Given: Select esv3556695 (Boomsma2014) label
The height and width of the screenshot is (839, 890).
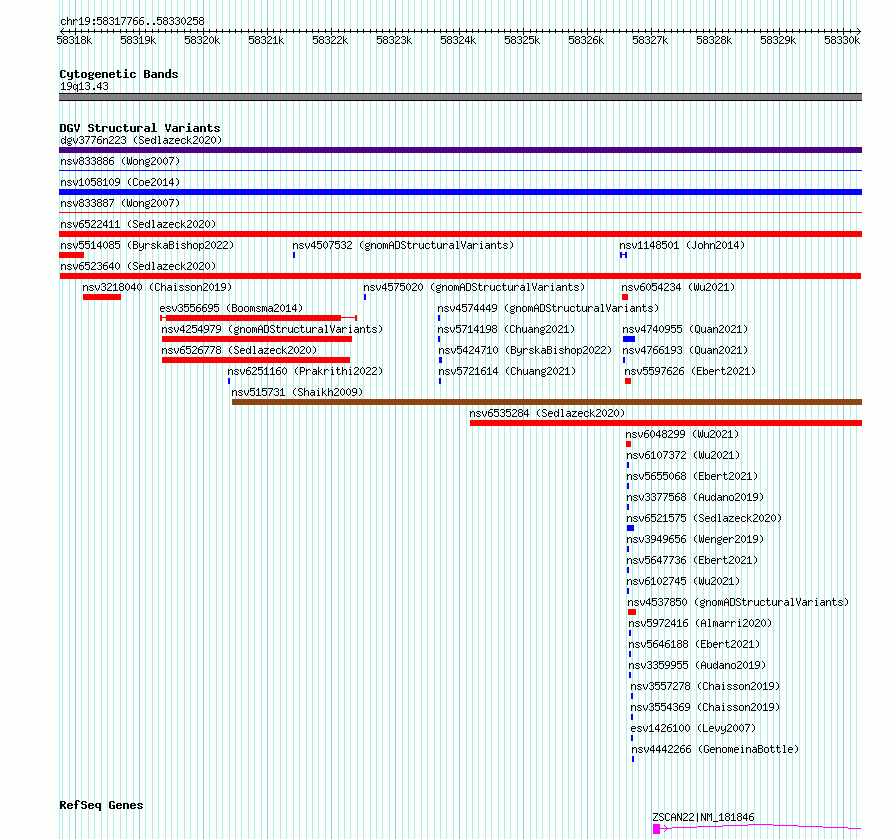Looking at the screenshot, I should (231, 308).
